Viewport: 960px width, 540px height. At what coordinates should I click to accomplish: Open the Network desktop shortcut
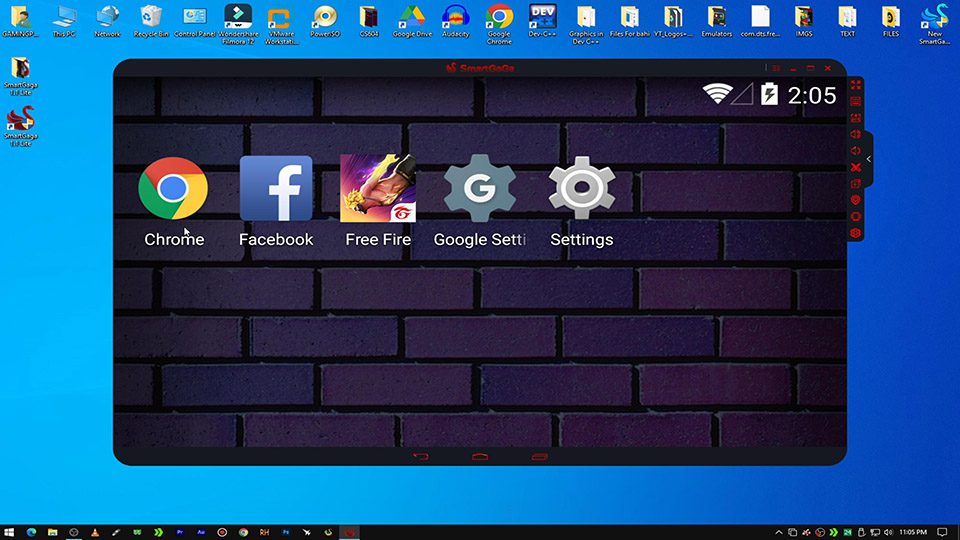tap(107, 21)
